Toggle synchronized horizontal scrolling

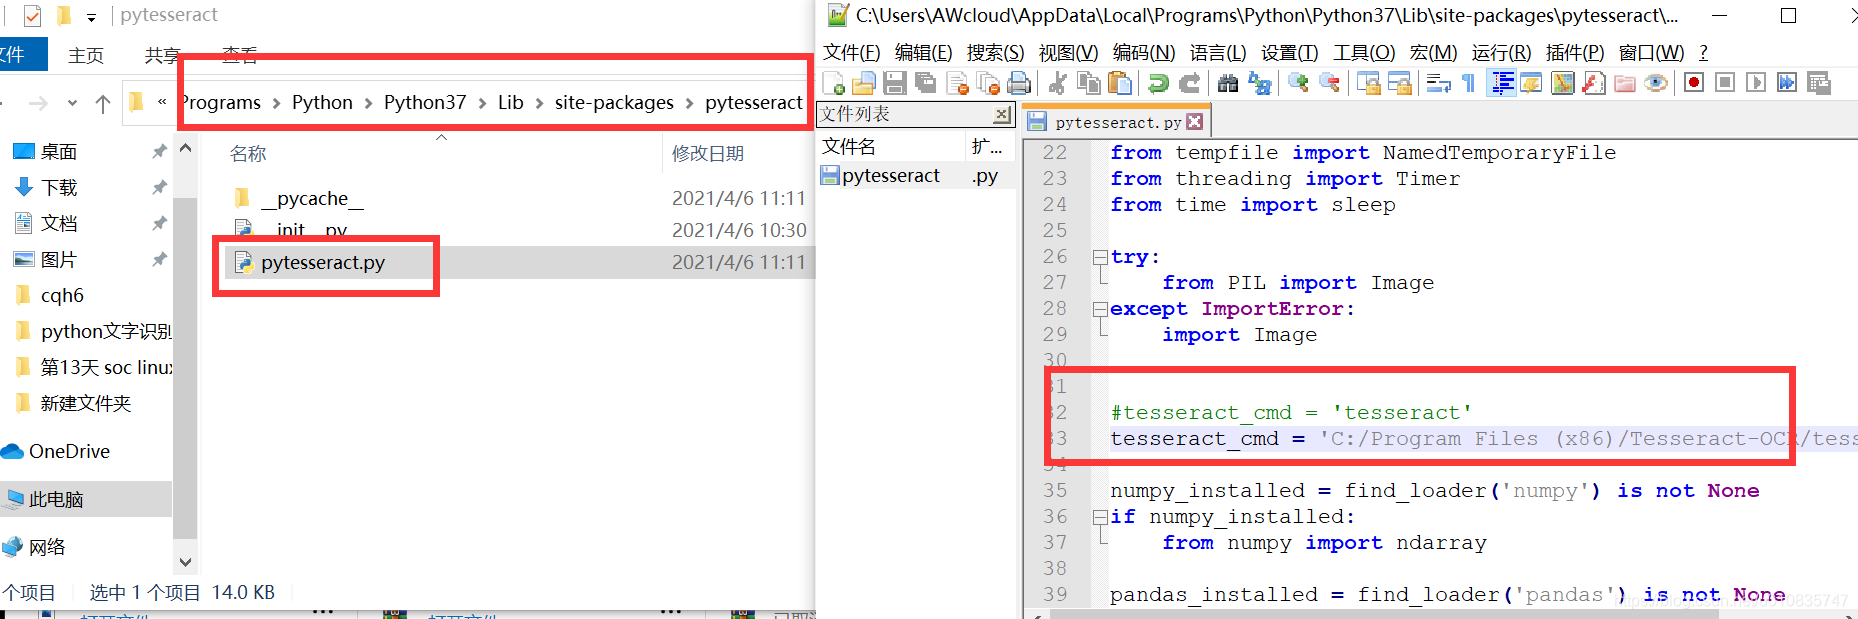tap(1399, 83)
